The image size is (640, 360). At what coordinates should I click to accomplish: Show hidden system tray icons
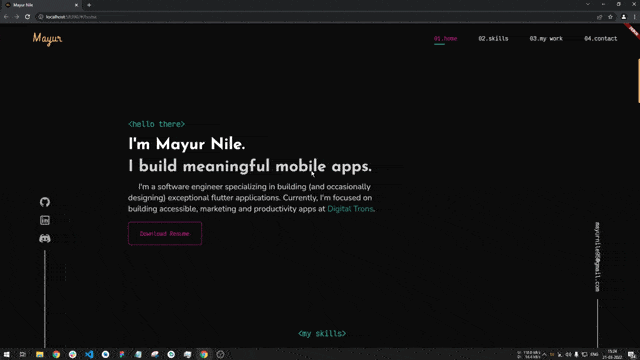click(x=544, y=354)
